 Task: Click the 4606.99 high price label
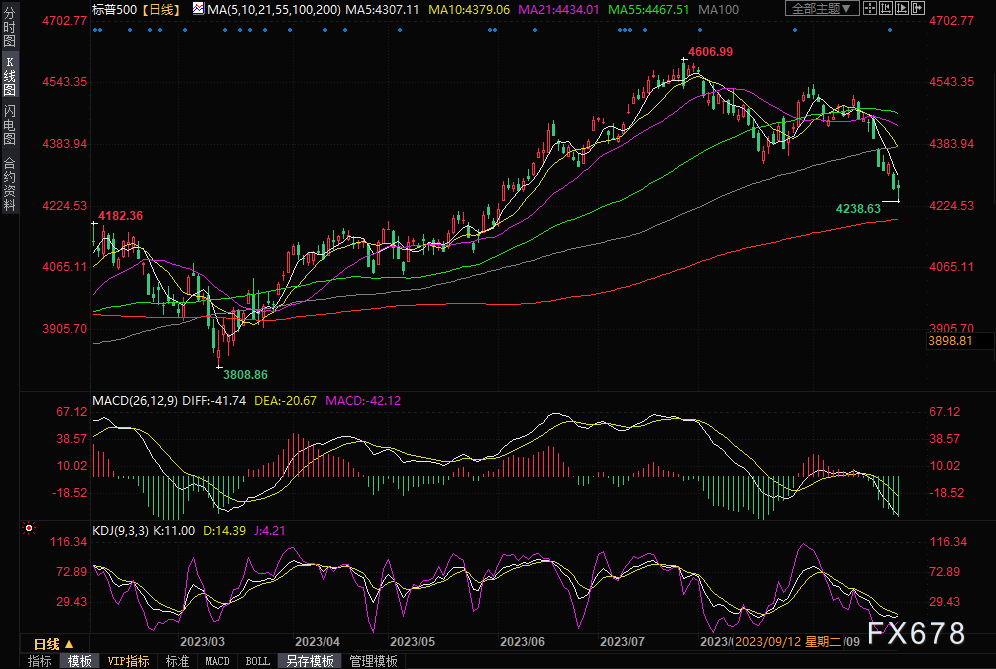tap(711, 52)
